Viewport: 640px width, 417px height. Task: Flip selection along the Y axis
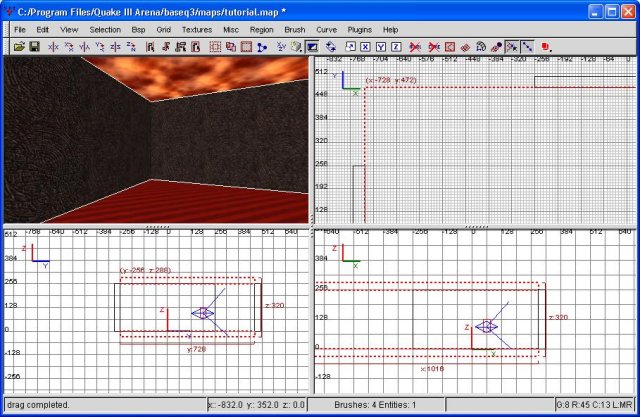(x=84, y=47)
